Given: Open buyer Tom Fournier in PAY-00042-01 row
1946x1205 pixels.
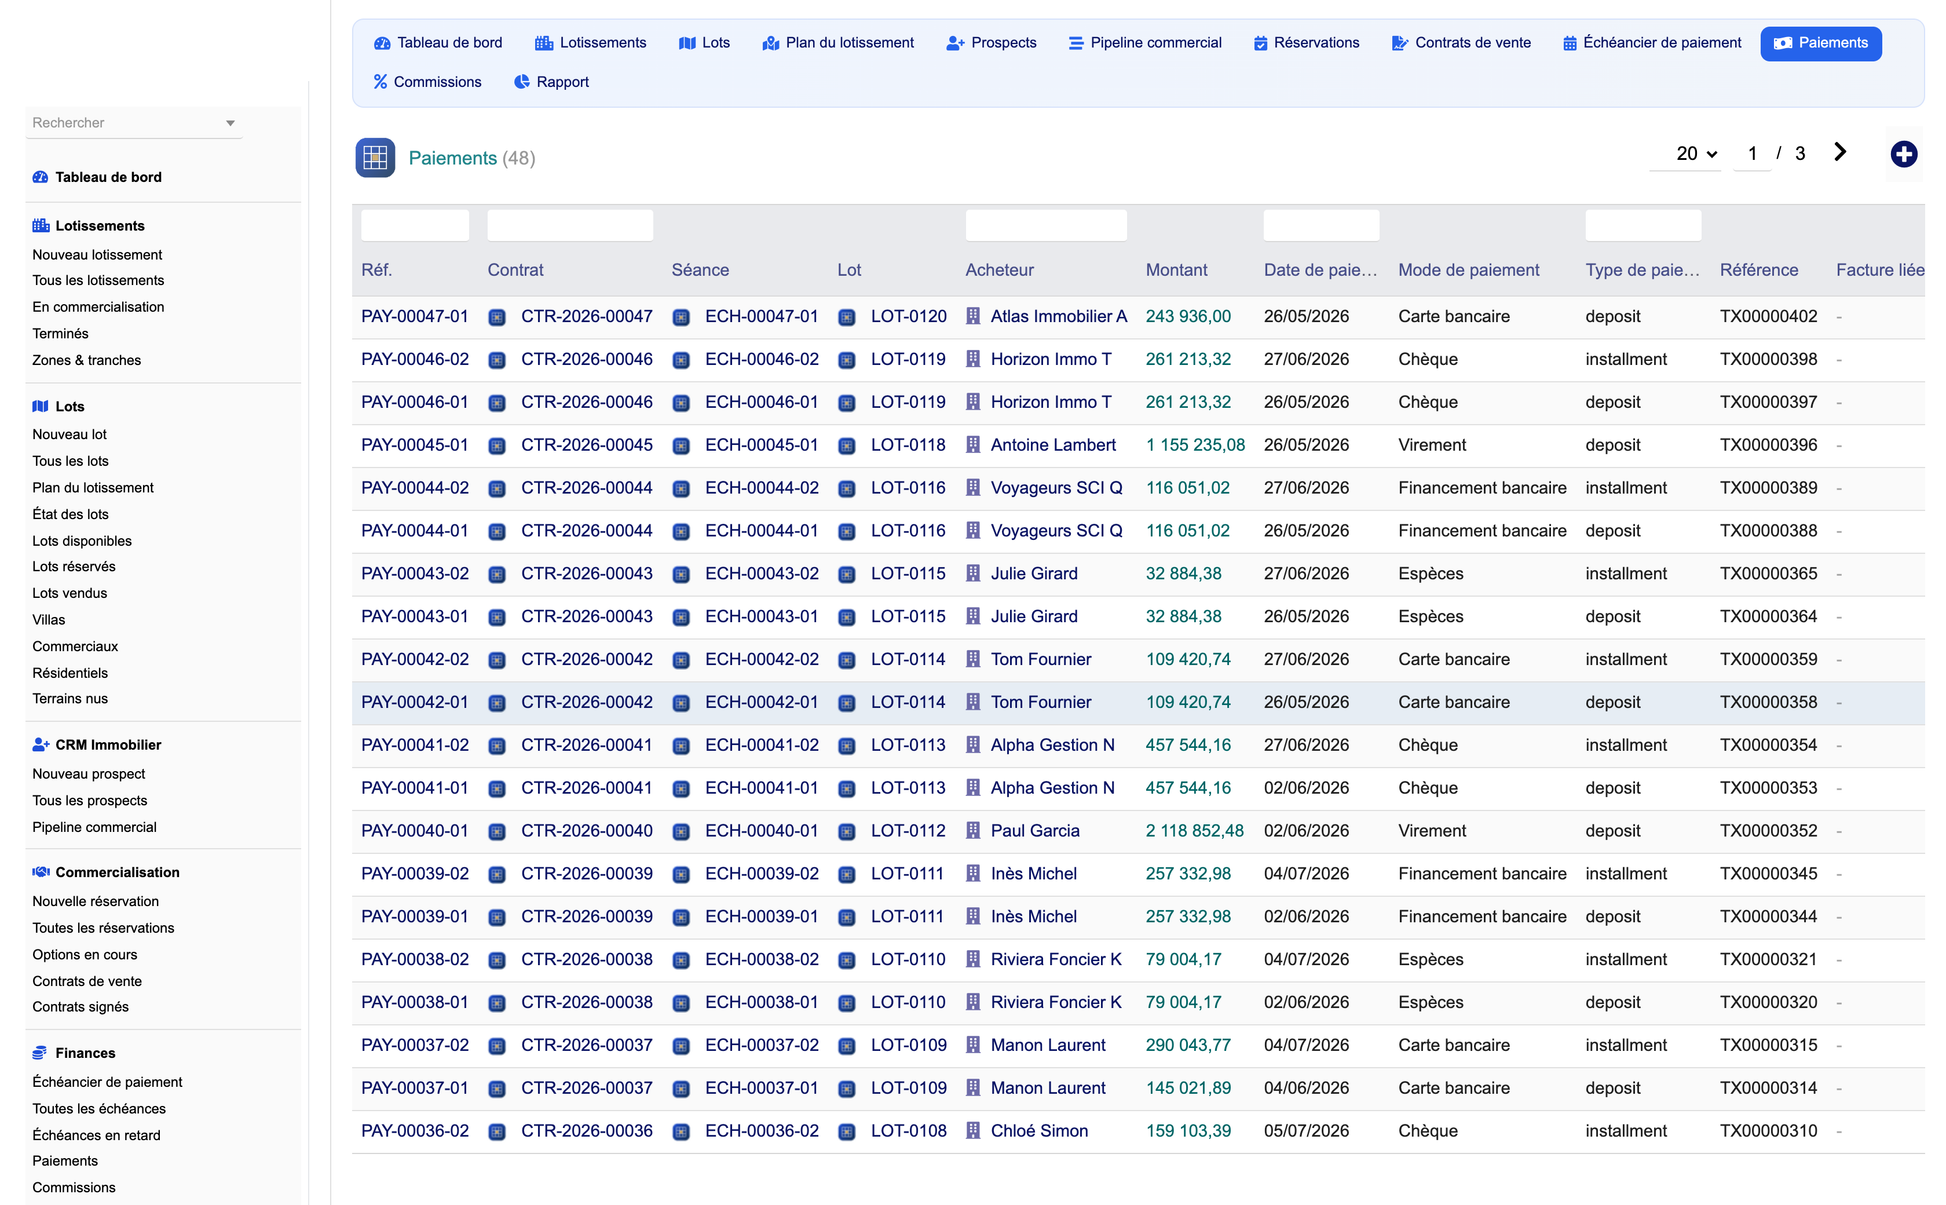Looking at the screenshot, I should (x=1041, y=702).
